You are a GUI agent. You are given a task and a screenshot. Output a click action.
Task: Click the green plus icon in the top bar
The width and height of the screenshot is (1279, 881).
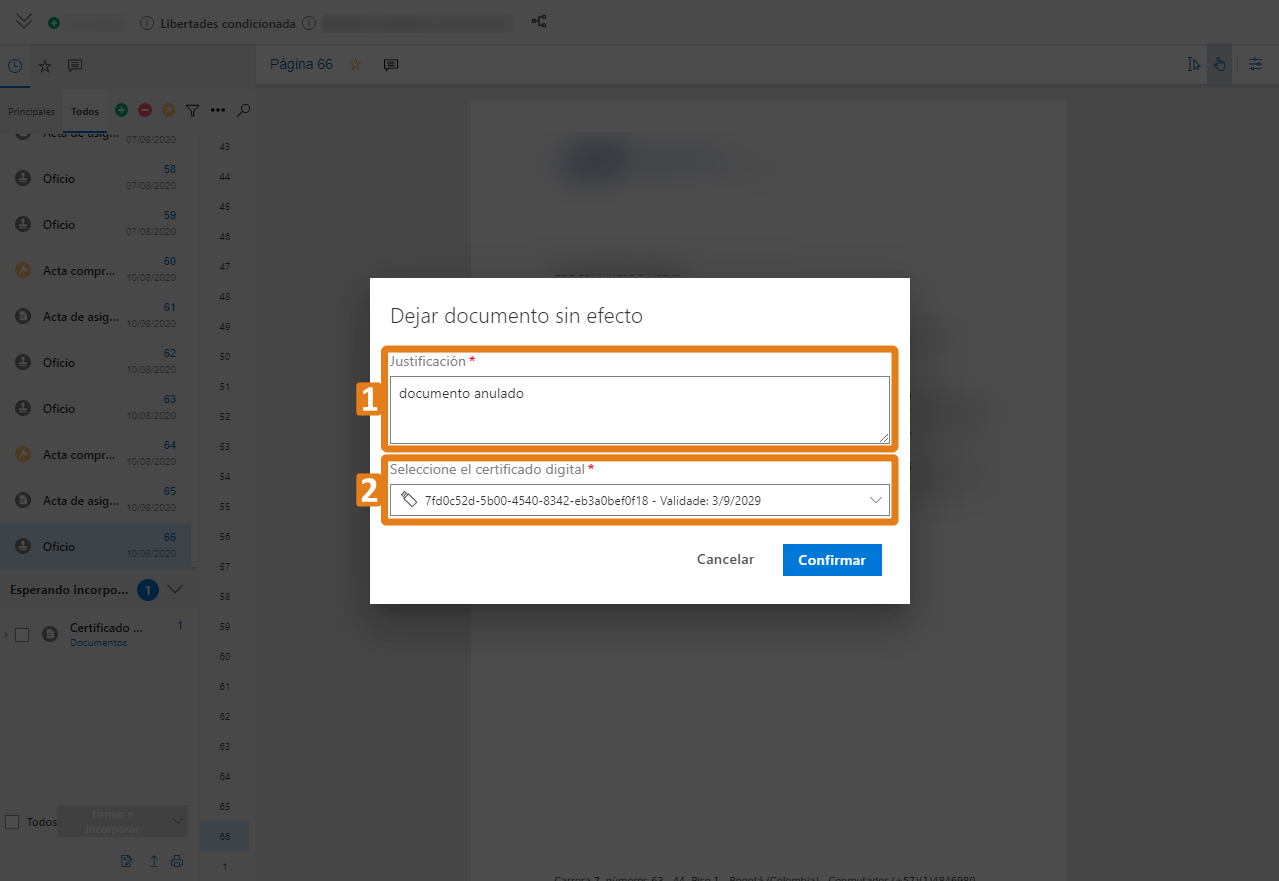click(54, 23)
